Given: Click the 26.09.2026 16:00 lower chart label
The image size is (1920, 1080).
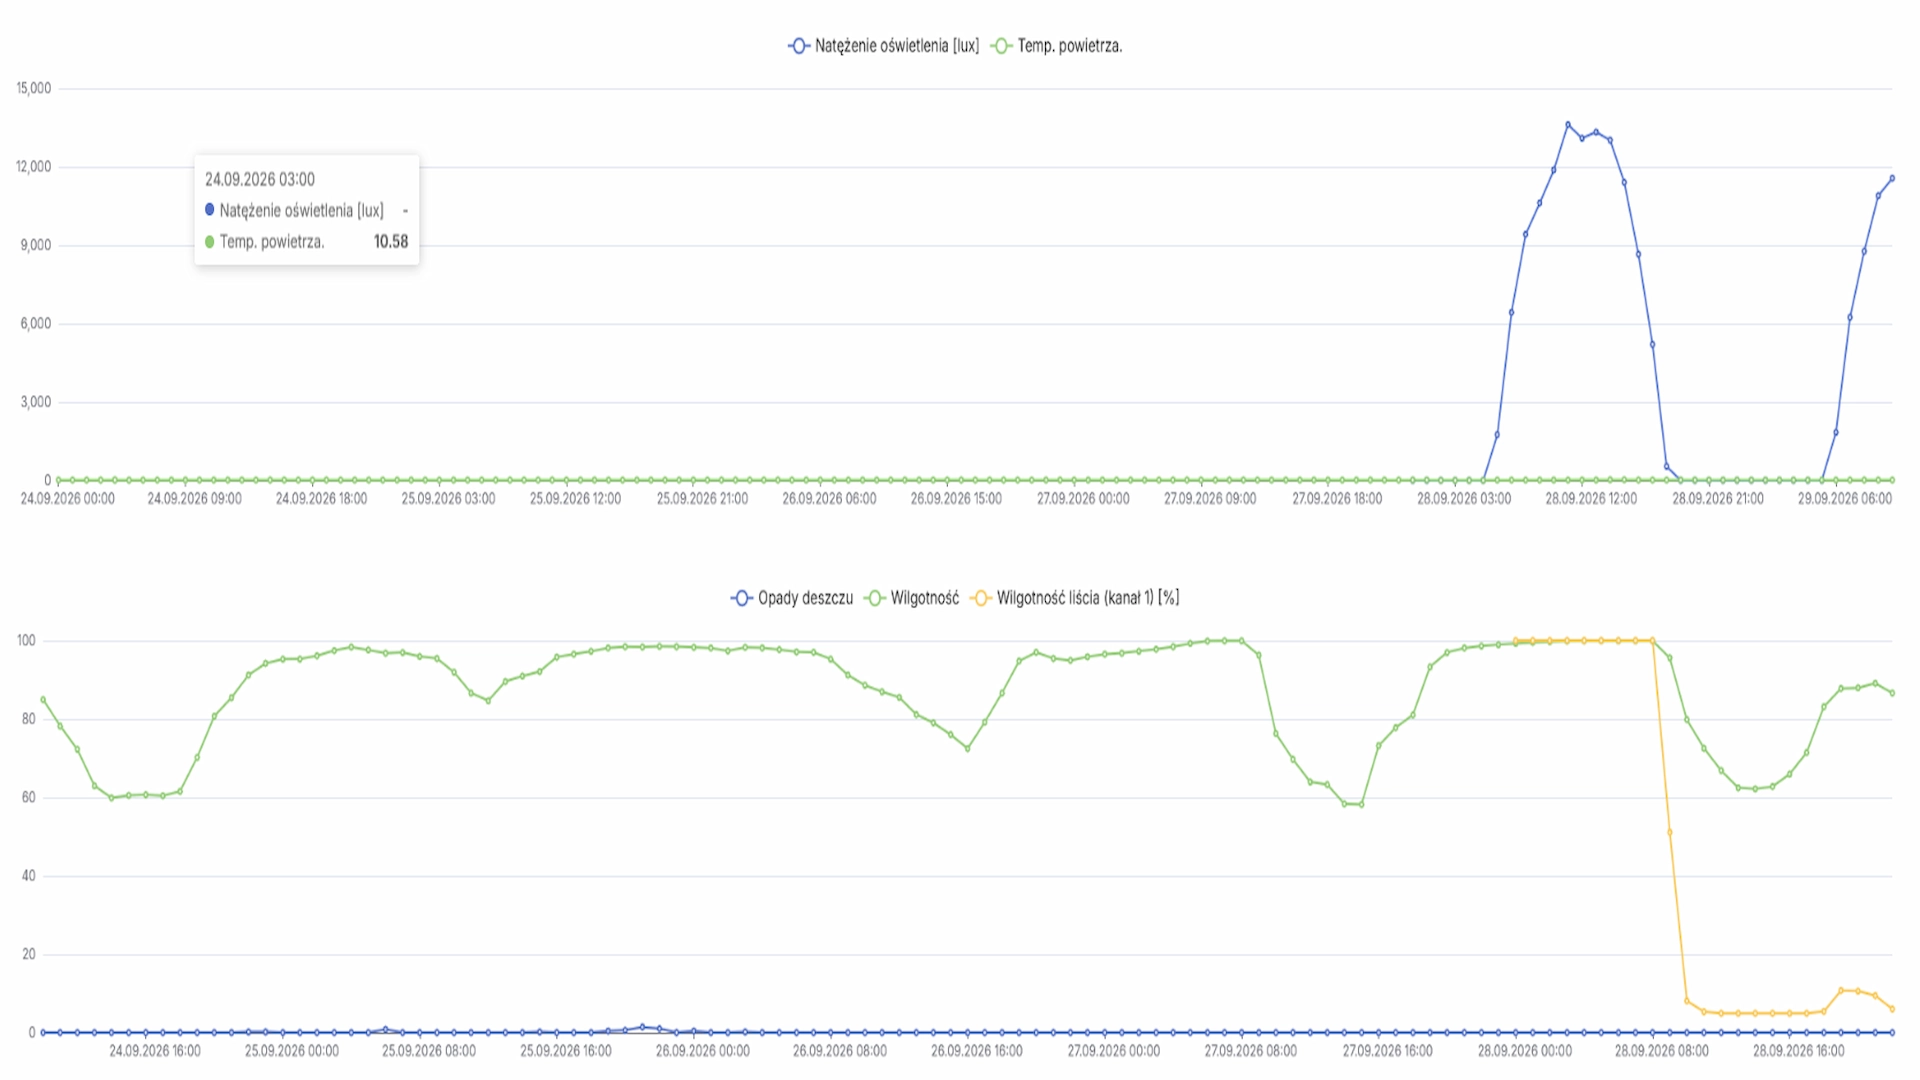Looking at the screenshot, I should tap(976, 1050).
